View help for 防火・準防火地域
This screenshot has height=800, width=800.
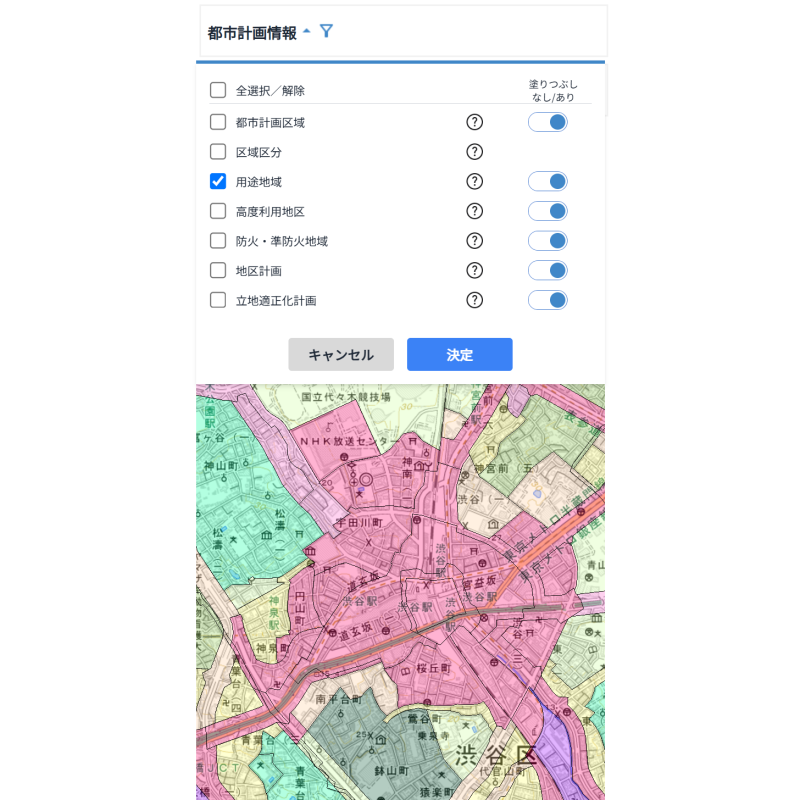(x=475, y=241)
